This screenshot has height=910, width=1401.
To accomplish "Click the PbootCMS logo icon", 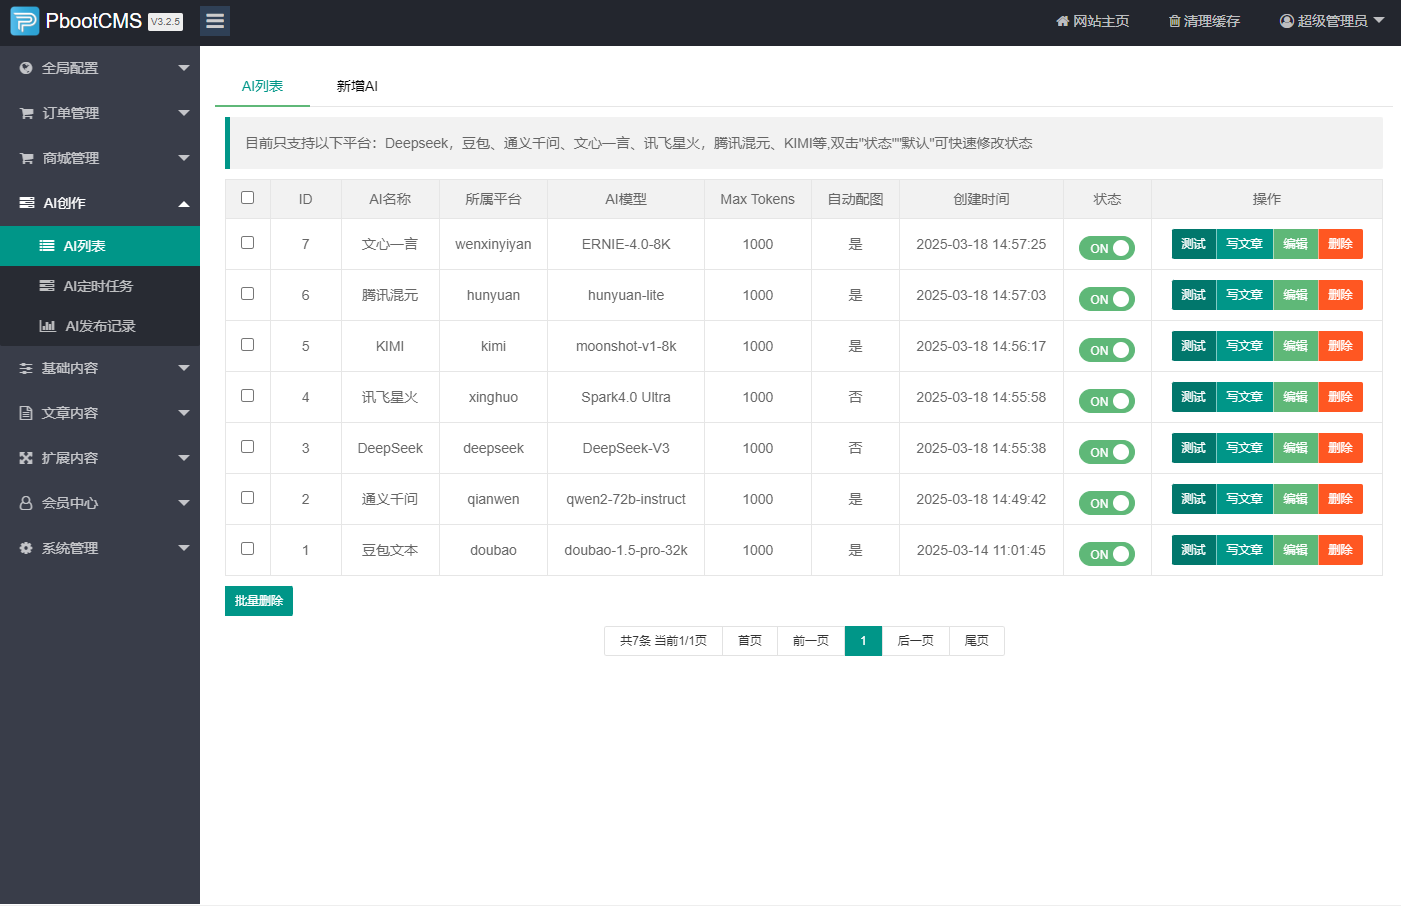I will click(x=24, y=21).
